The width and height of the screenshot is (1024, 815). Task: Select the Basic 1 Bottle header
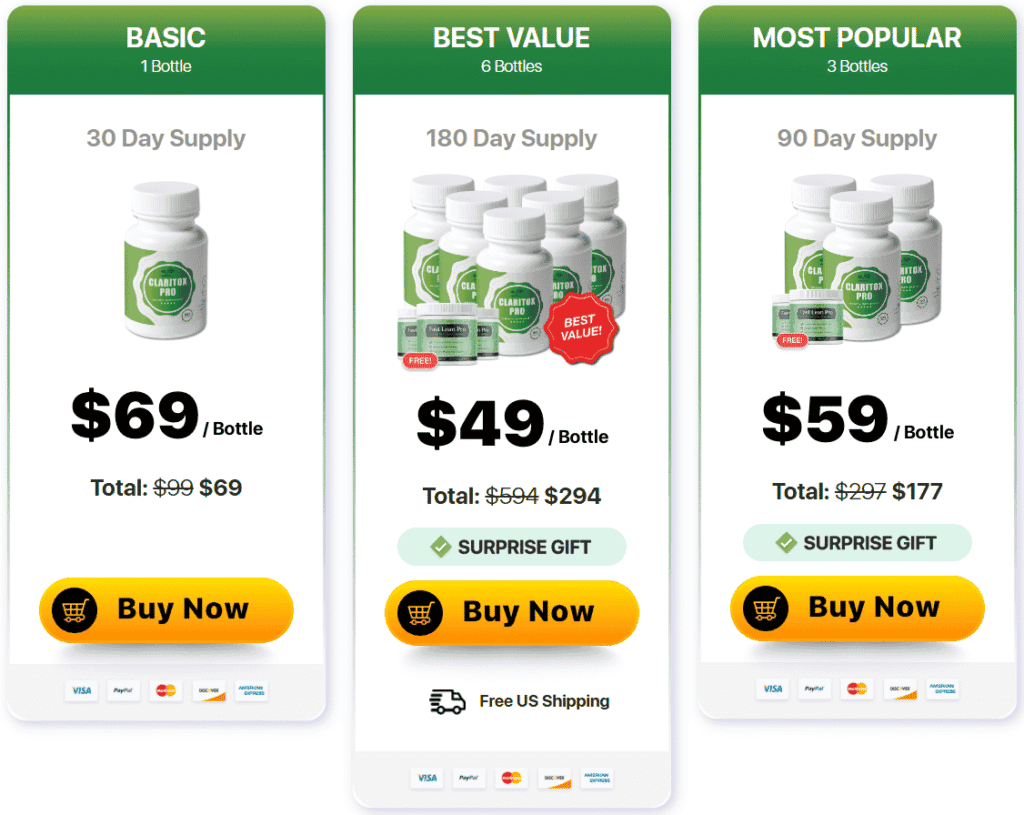click(x=166, y=49)
